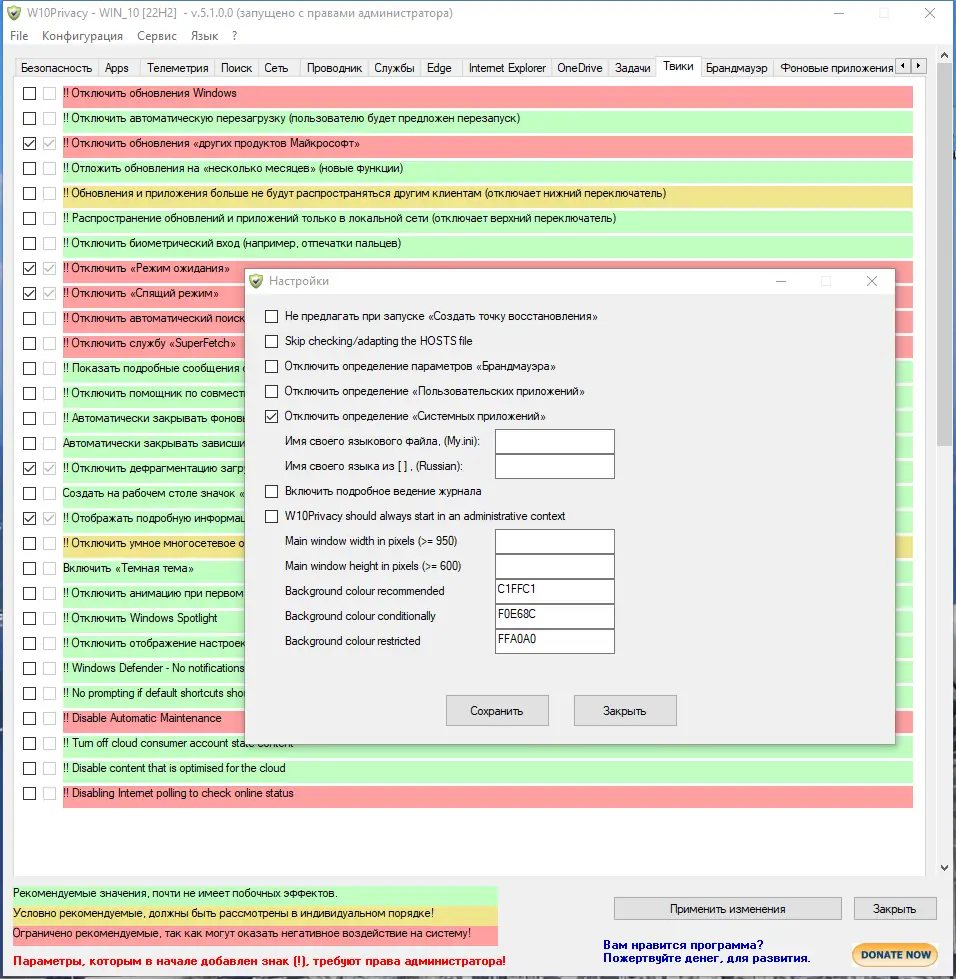Switch to the Поиск tab
The width and height of the screenshot is (956, 979).
236,68
